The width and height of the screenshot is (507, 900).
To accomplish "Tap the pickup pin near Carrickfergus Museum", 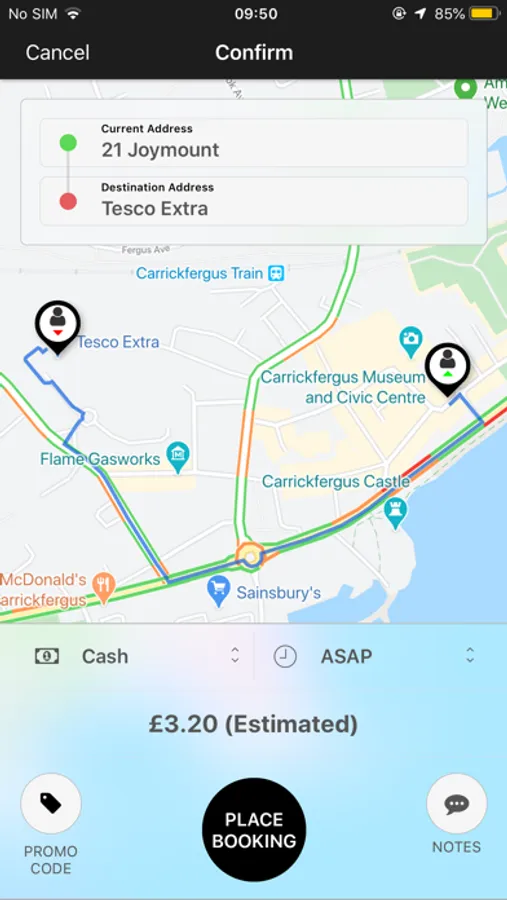I will (447, 369).
